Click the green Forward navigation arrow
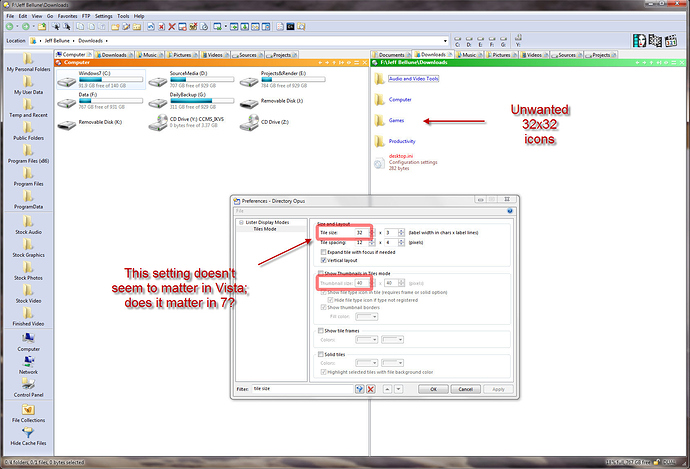 (26, 27)
